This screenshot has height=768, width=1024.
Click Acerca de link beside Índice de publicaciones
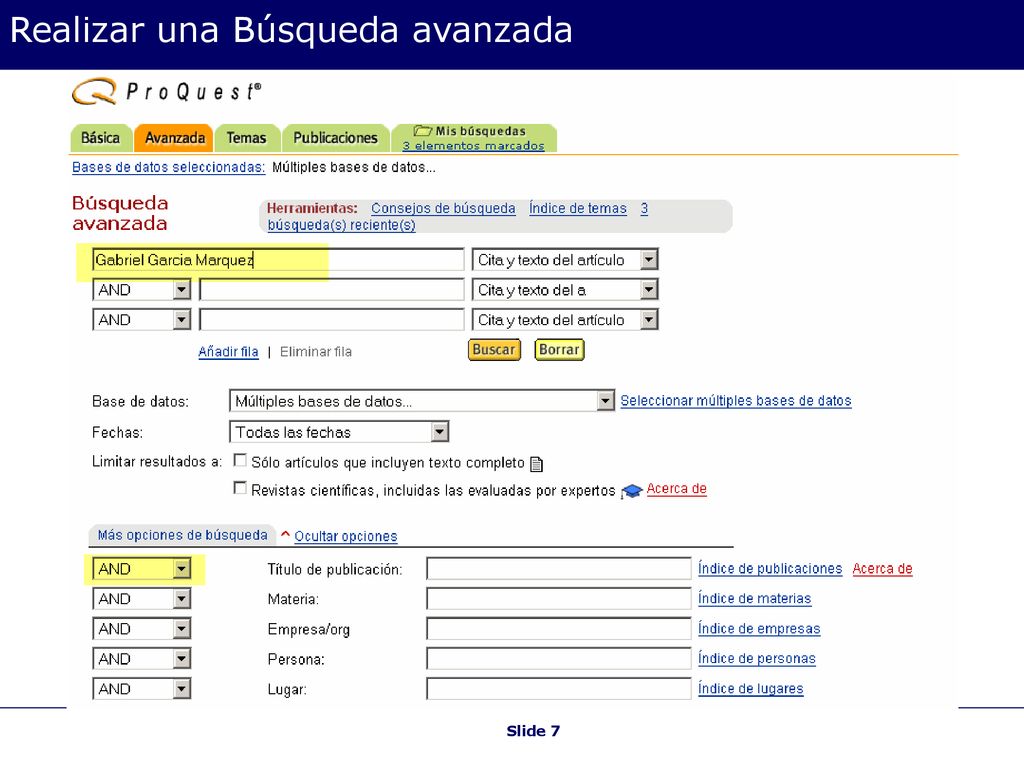tap(882, 569)
